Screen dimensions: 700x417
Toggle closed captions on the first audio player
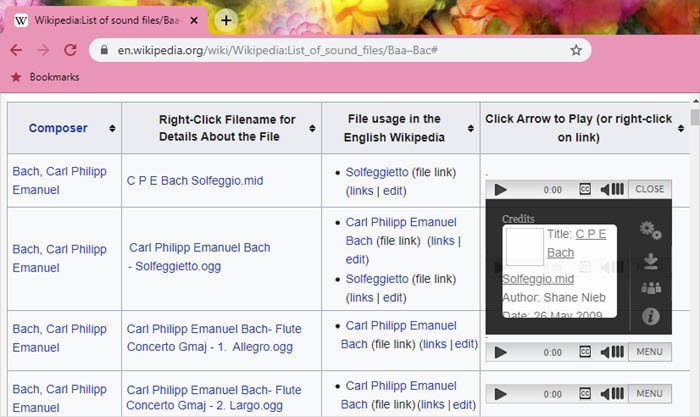coord(585,189)
